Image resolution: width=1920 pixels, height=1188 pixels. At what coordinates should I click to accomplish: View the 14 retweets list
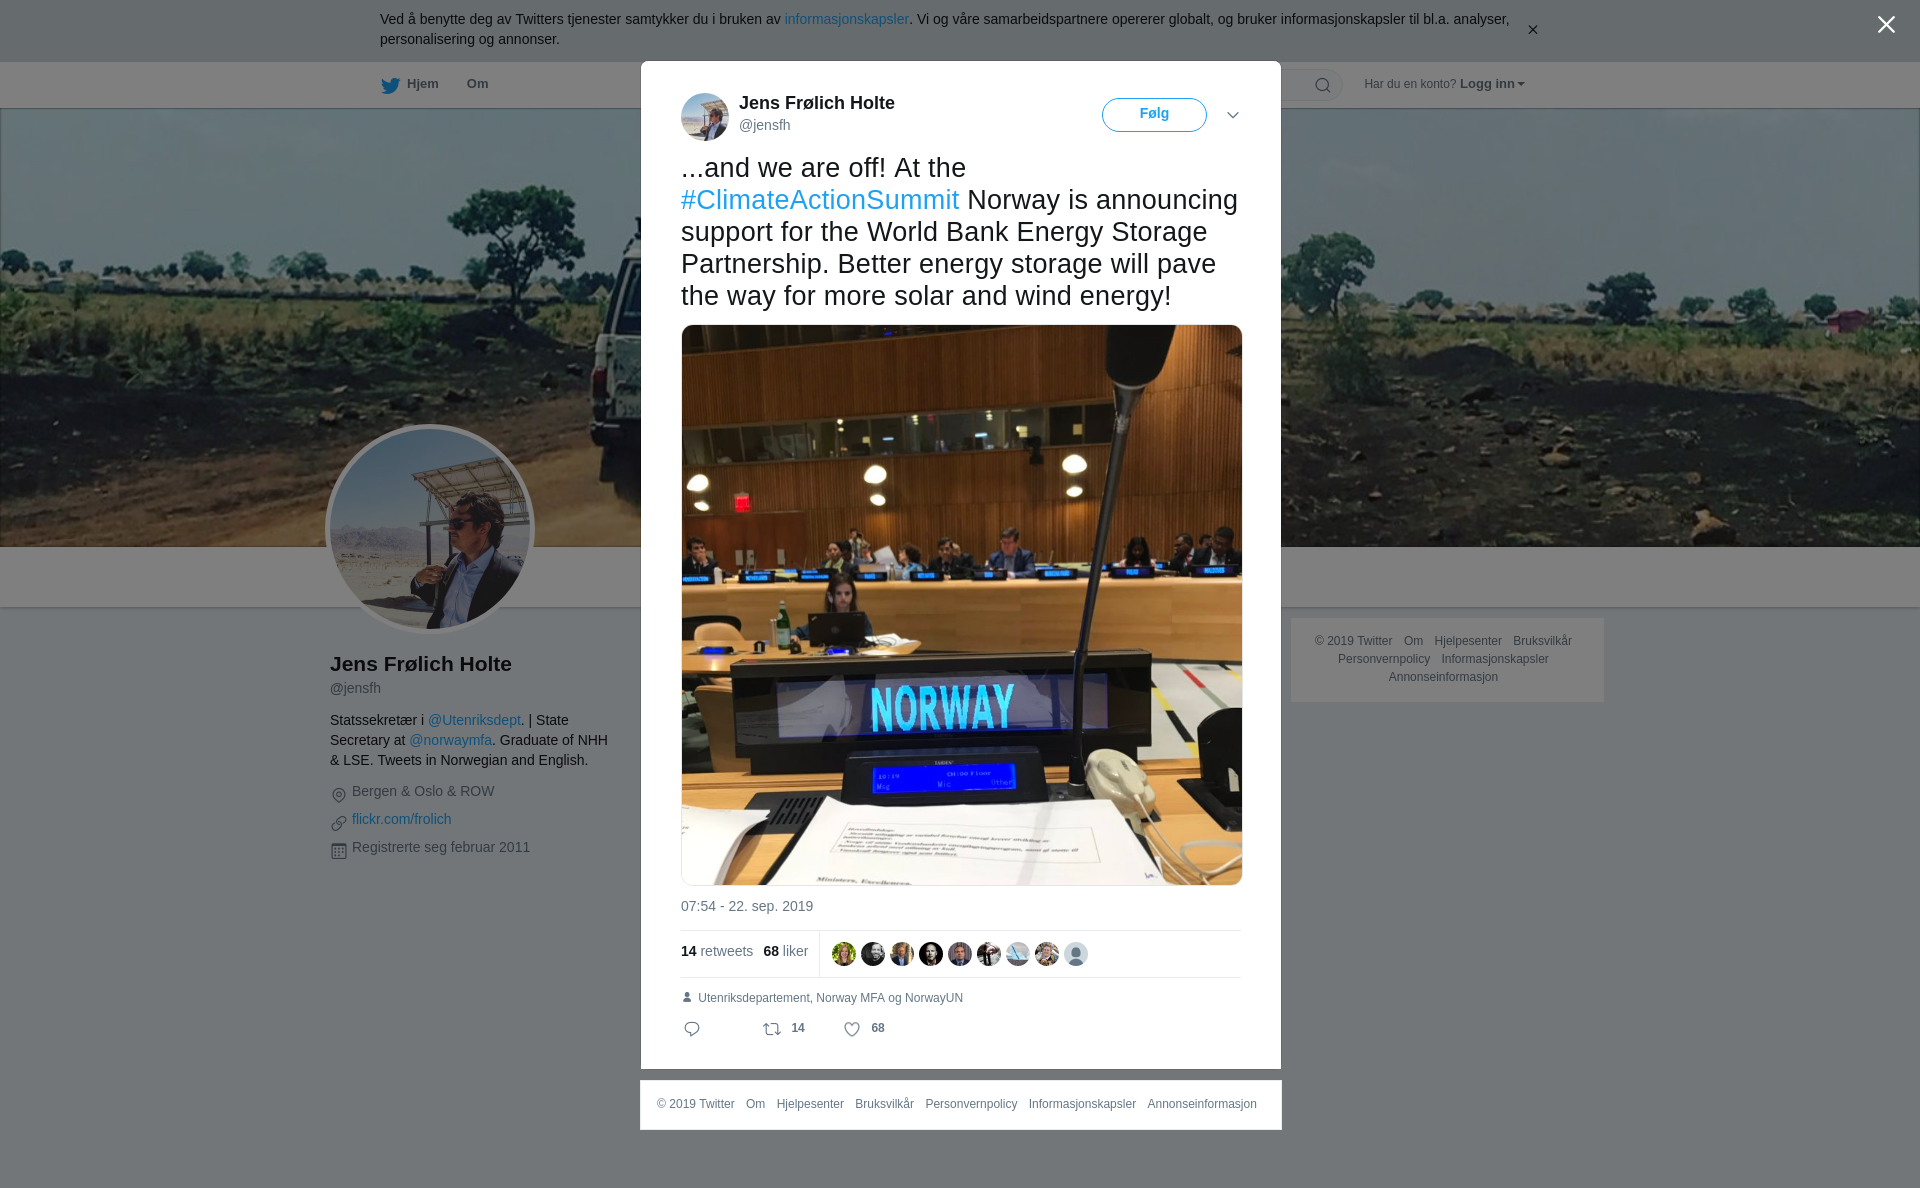[717, 951]
